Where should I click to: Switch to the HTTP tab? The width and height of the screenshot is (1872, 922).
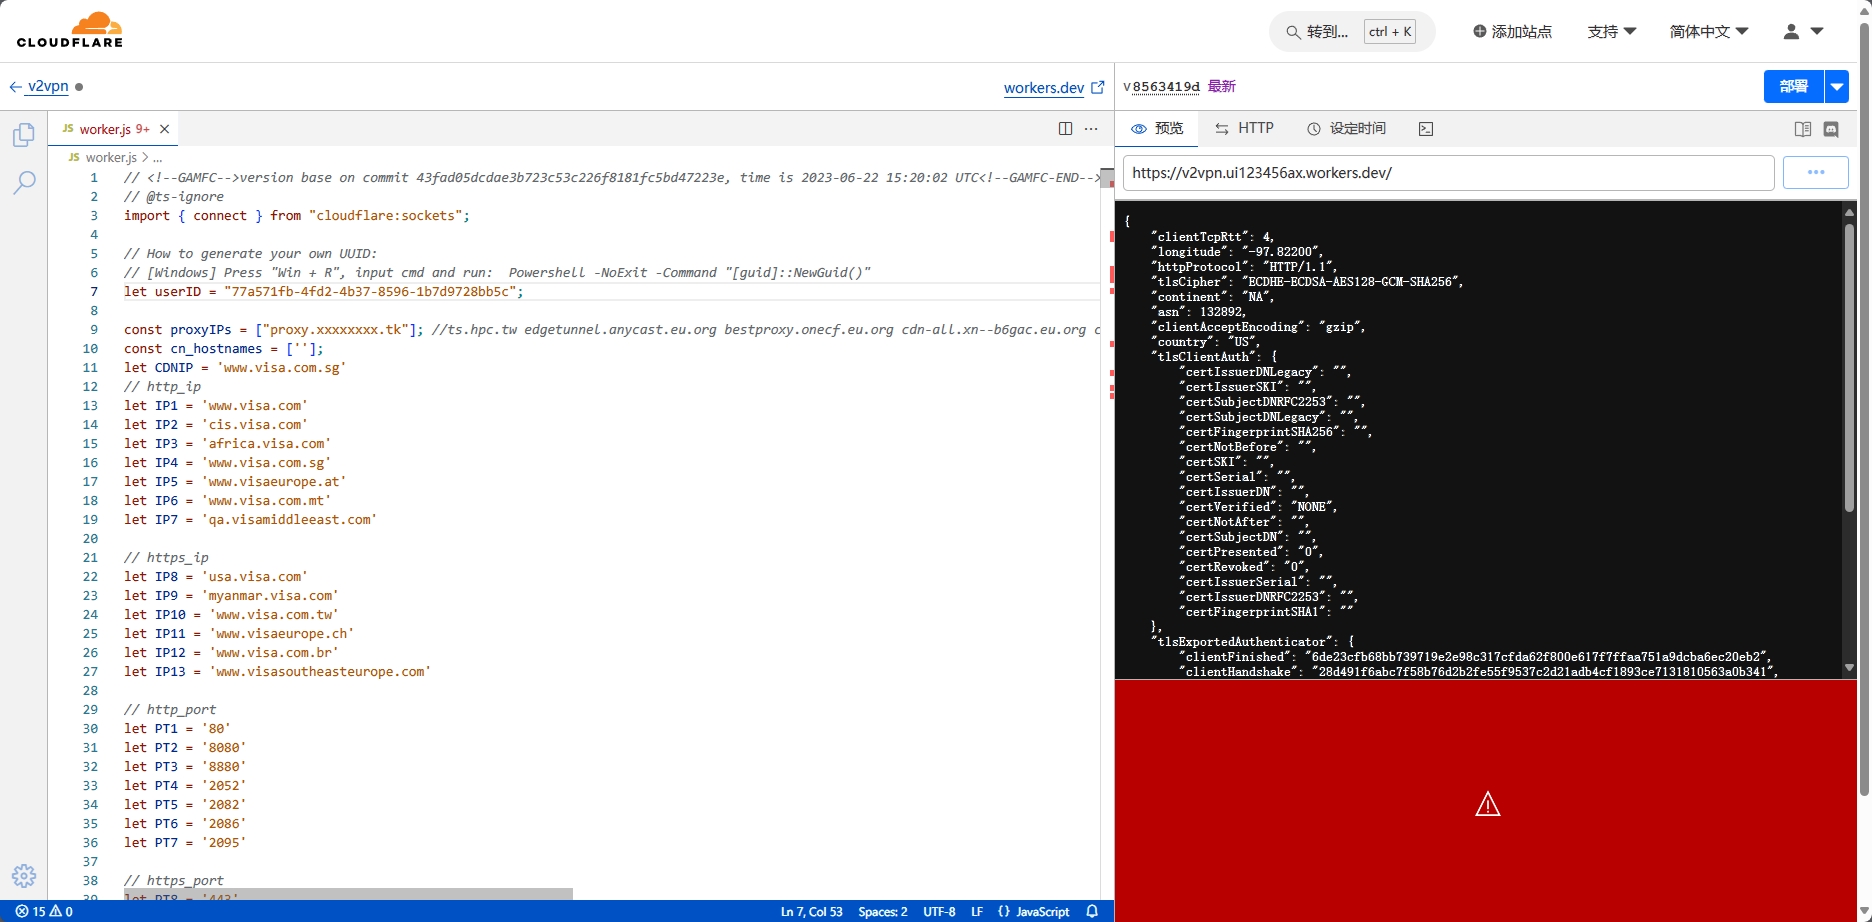(1244, 129)
